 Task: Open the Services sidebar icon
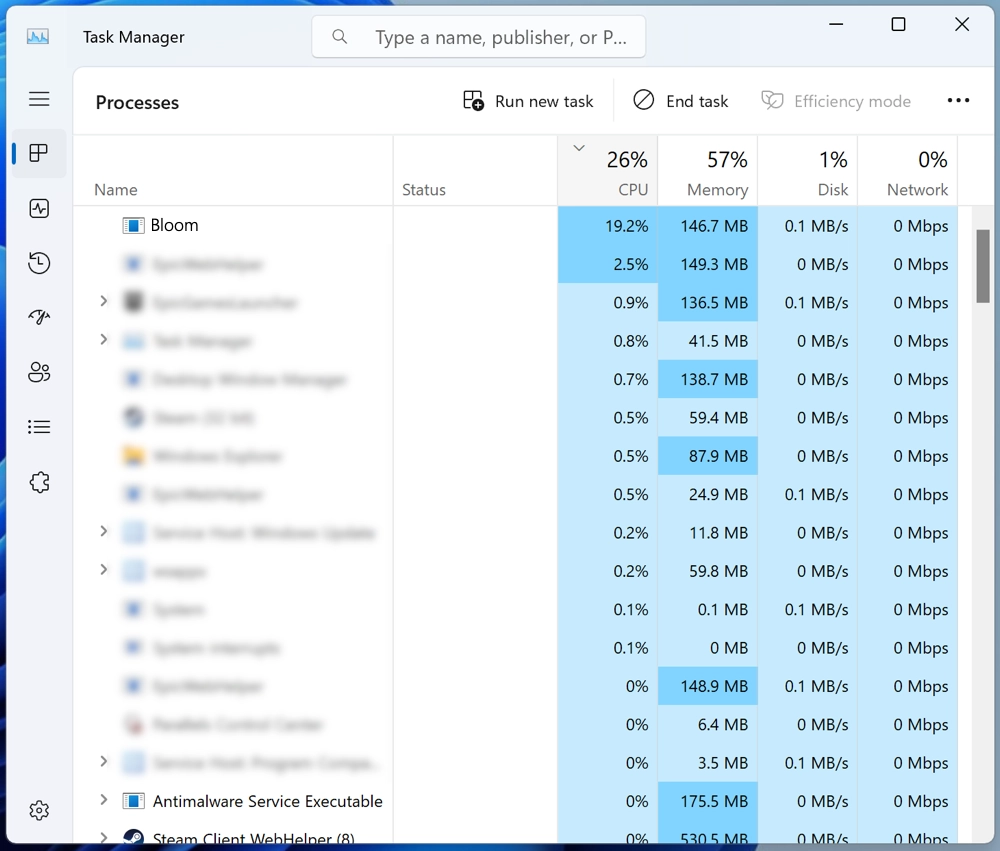(39, 482)
